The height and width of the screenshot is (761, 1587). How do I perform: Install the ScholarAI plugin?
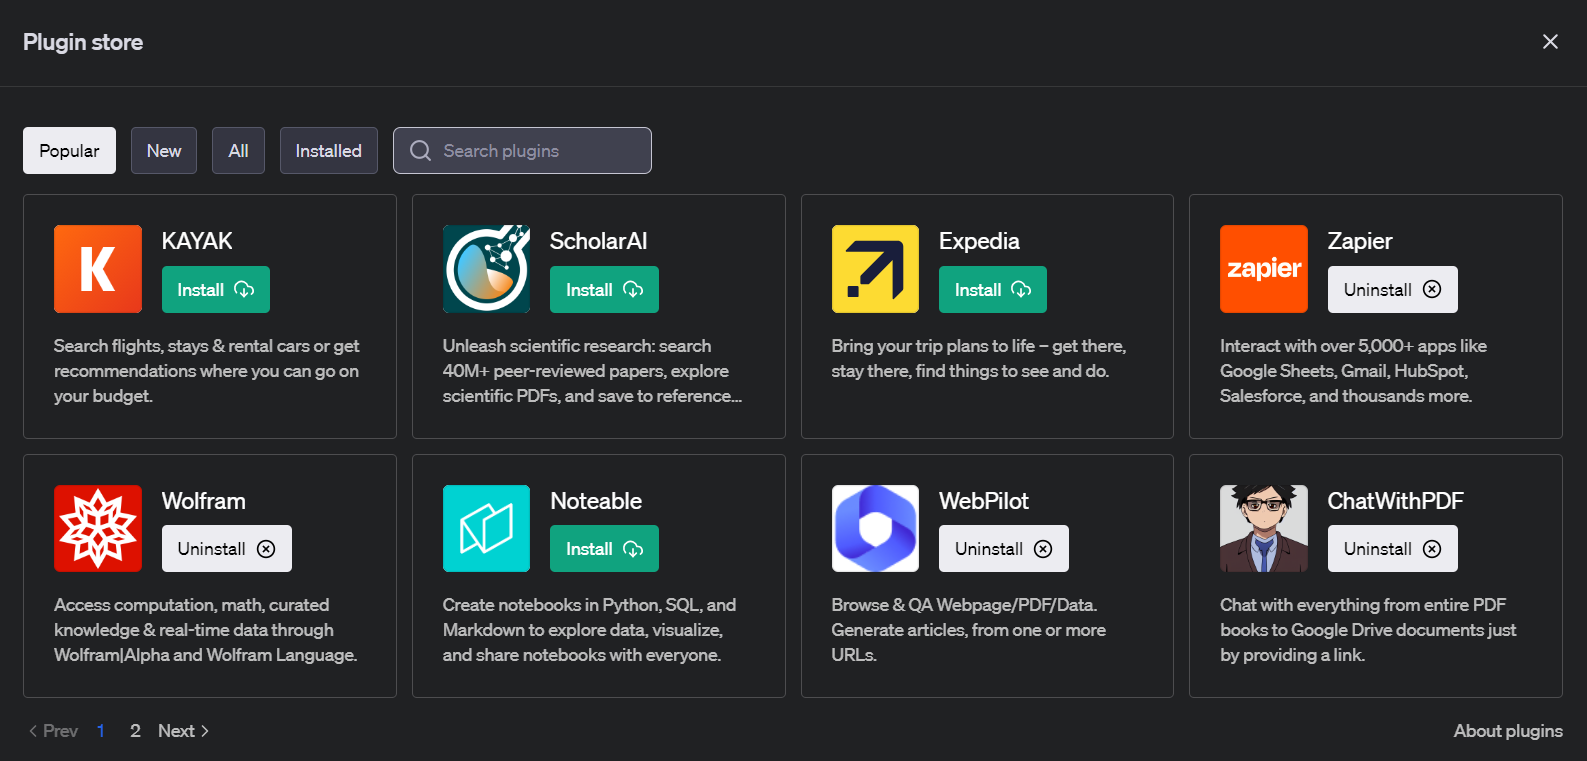[x=604, y=290]
